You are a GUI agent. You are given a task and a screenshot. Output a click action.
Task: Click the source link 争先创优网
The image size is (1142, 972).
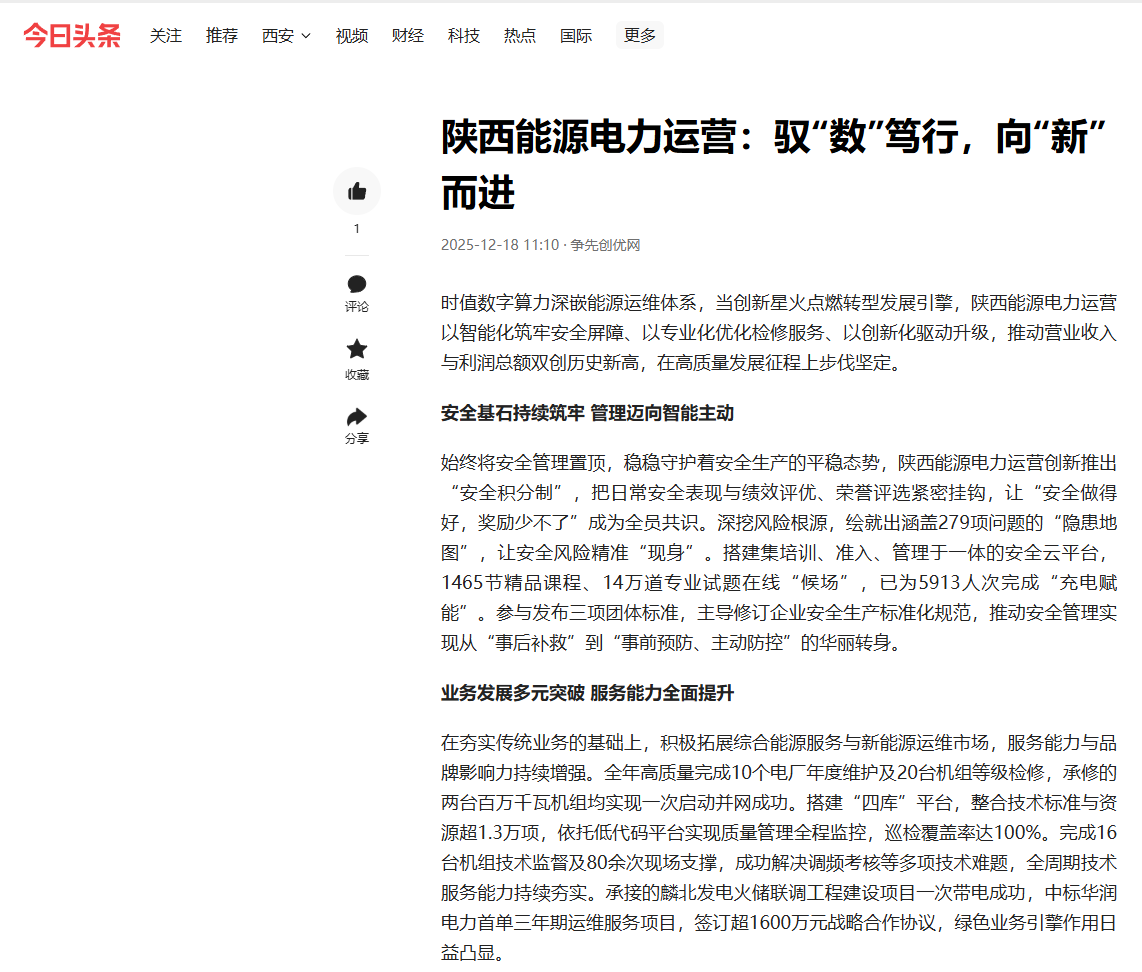point(605,245)
